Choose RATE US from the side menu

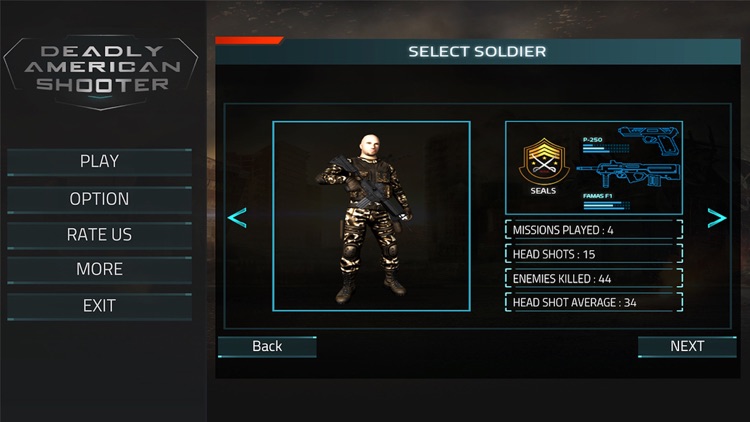(x=99, y=235)
